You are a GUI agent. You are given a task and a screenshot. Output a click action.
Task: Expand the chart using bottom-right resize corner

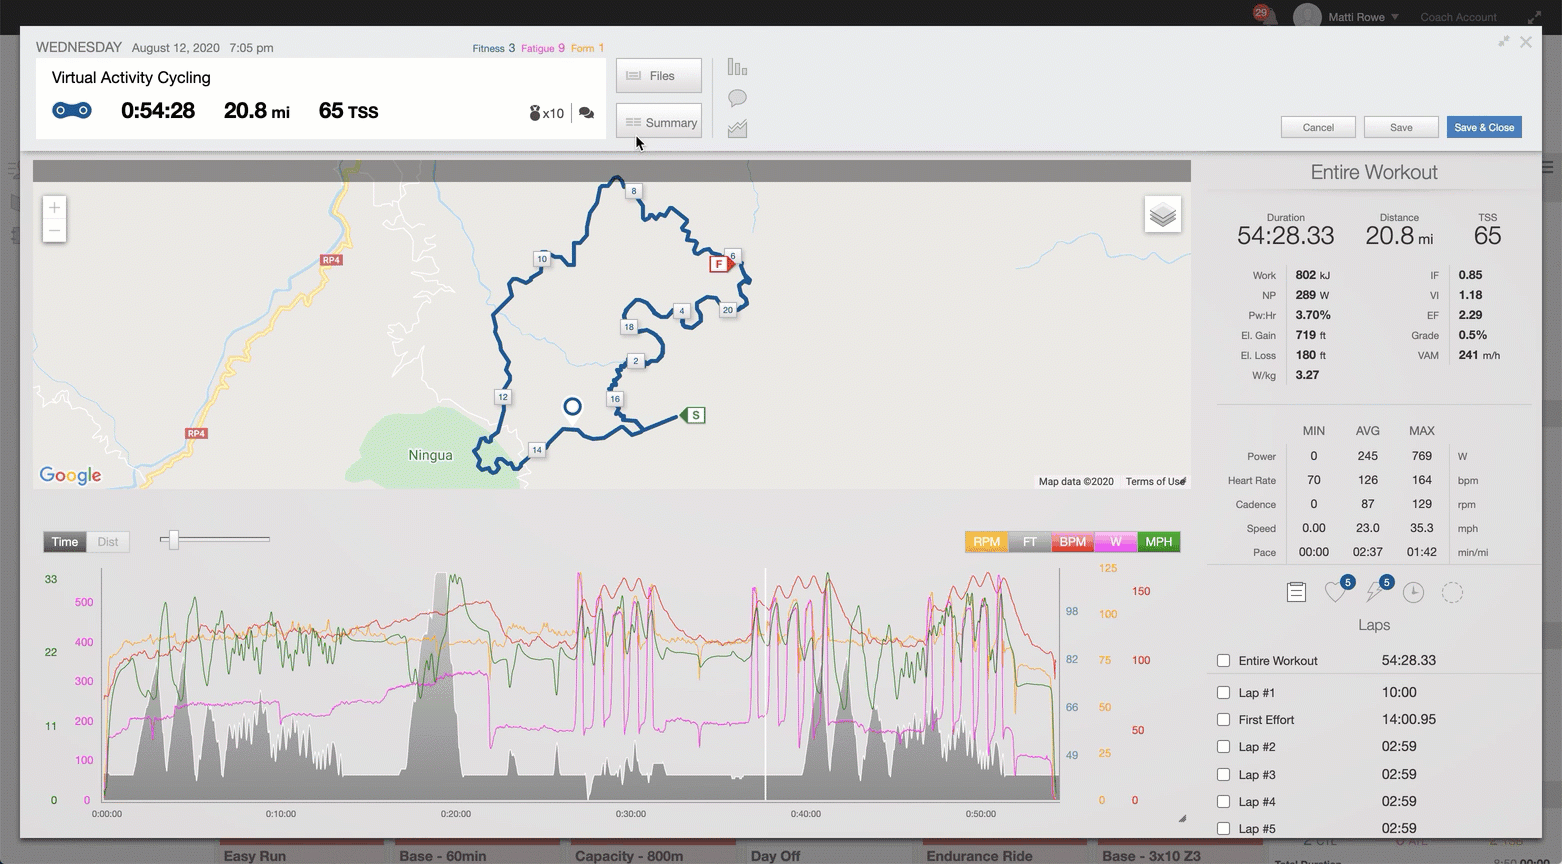coord(1182,818)
